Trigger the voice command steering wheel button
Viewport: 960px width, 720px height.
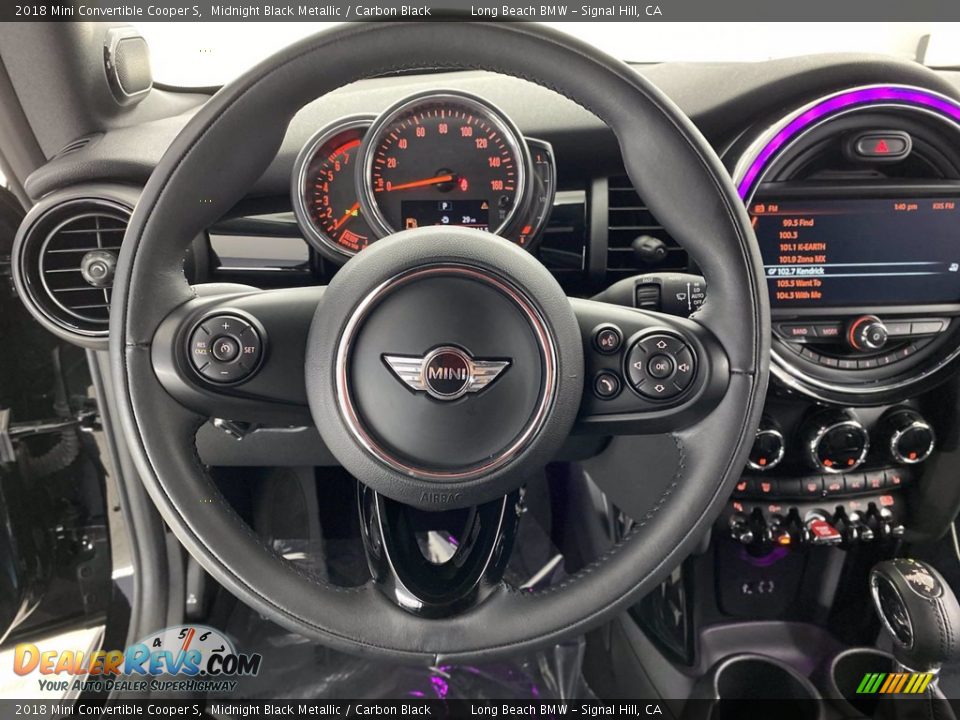coord(607,340)
